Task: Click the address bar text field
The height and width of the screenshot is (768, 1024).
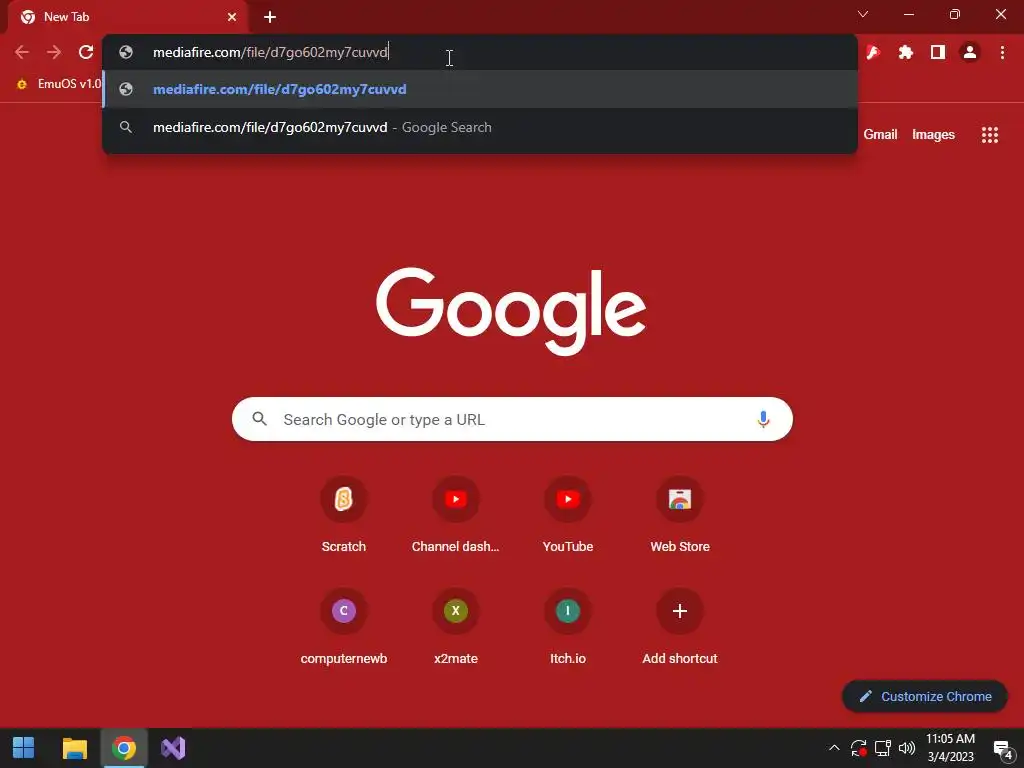Action: tap(479, 52)
